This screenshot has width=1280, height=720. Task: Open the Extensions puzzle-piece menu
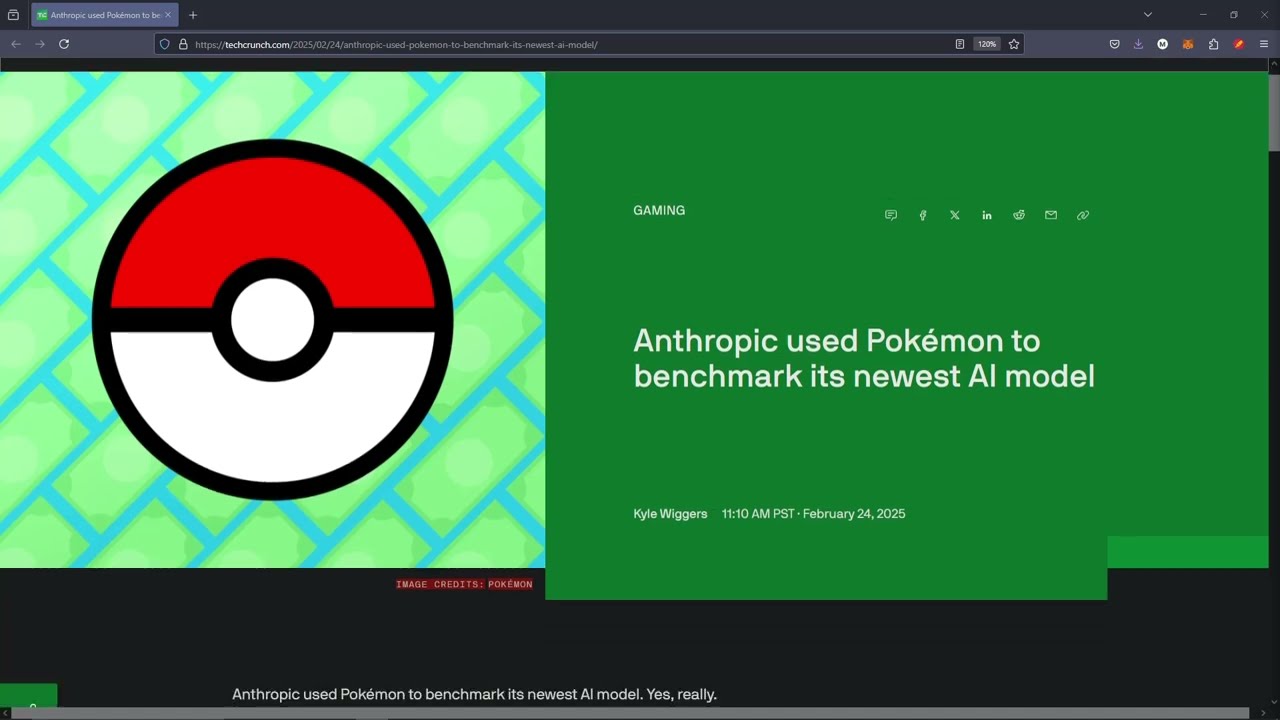click(x=1213, y=44)
